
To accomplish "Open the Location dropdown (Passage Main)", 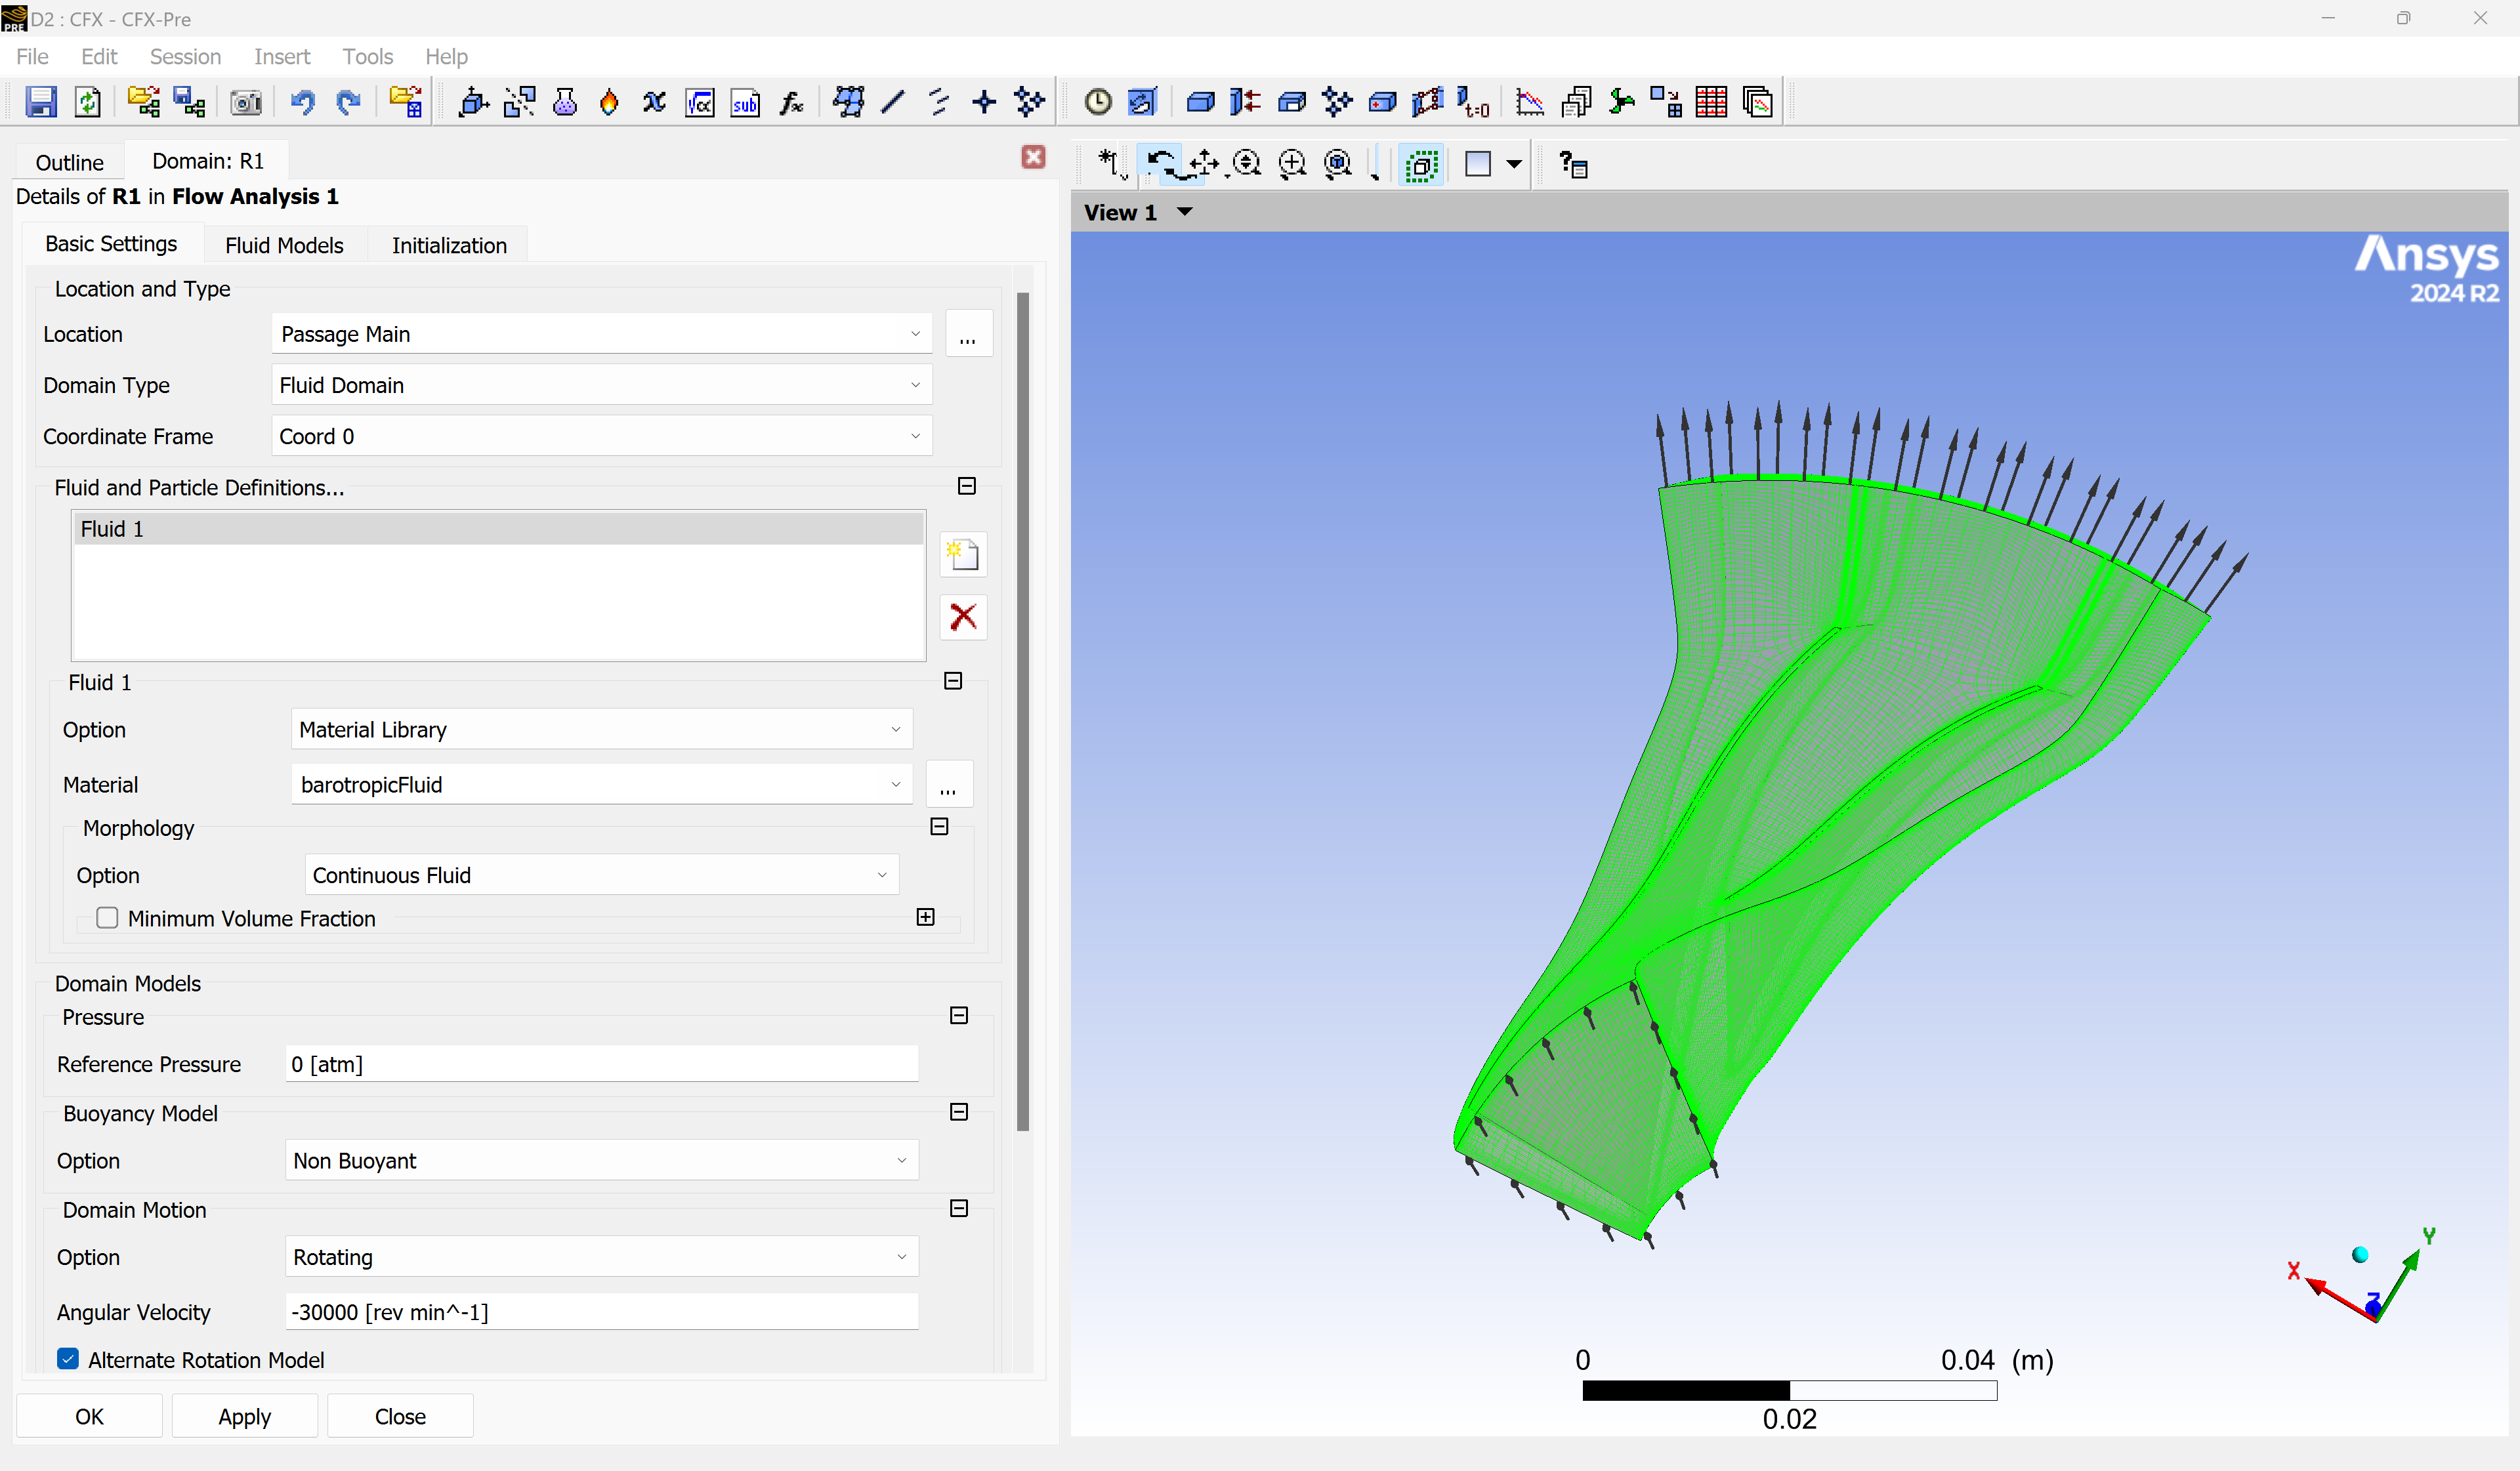I will 601,334.
